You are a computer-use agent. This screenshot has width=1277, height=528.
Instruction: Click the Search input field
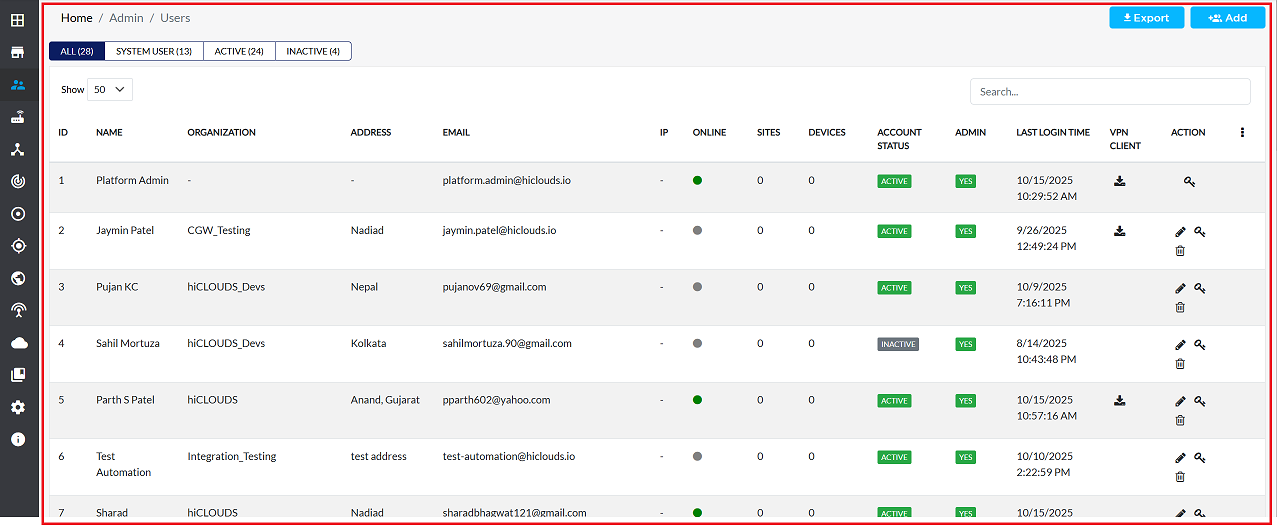point(1109,91)
